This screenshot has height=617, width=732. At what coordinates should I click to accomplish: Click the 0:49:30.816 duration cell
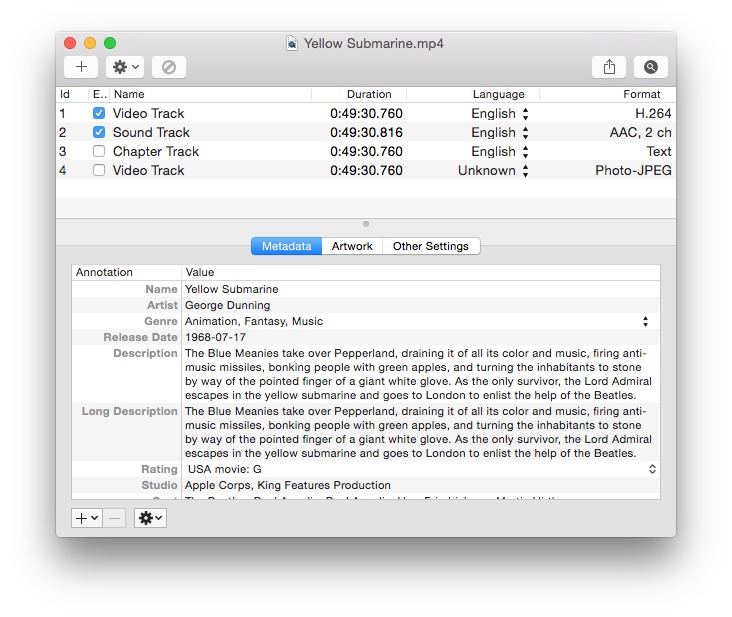coord(366,133)
